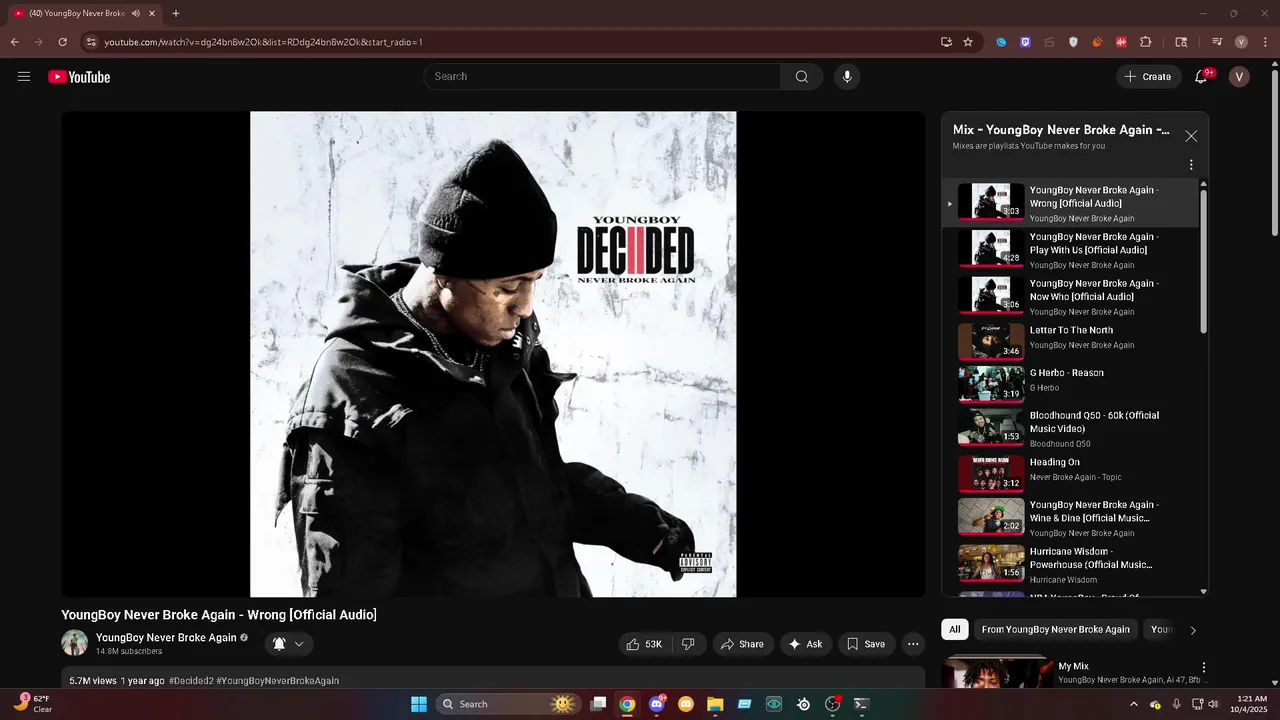Select Heading On in the playlist
This screenshot has height=720, width=1280.
coord(1070,473)
